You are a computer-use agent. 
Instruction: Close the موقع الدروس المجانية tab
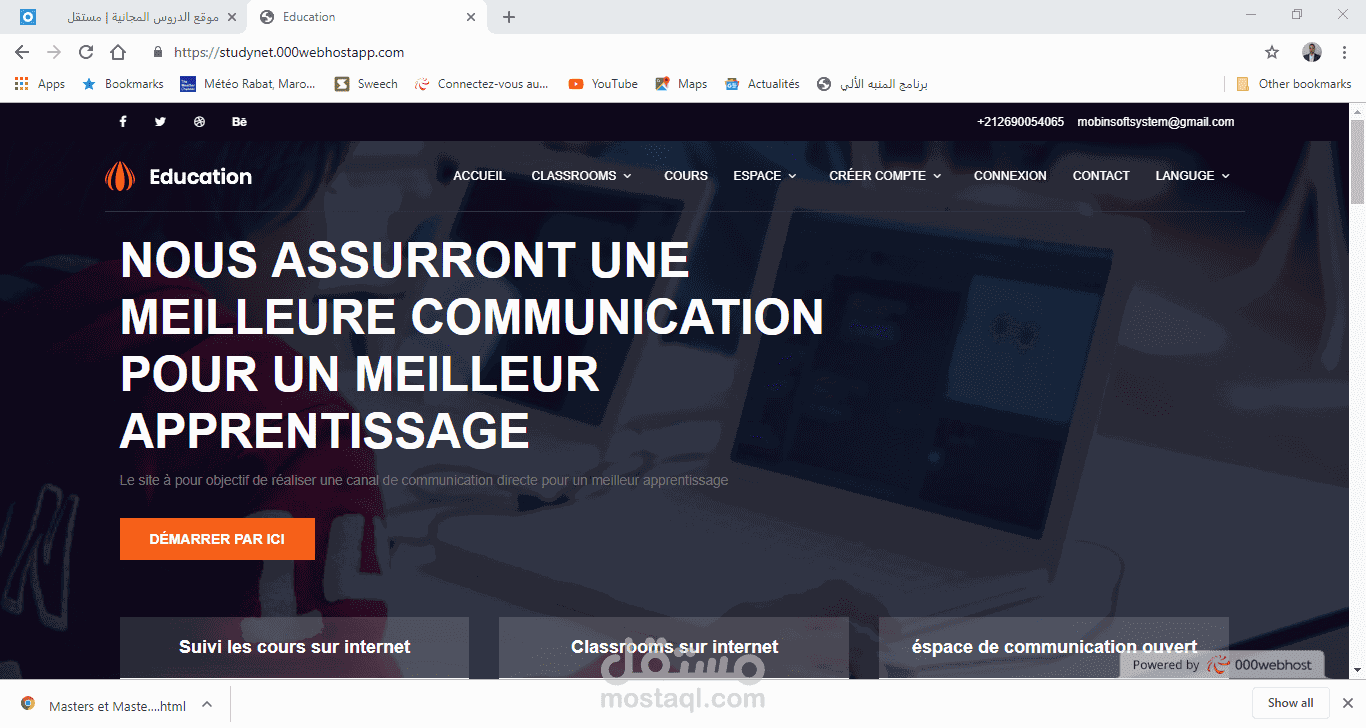(x=232, y=17)
